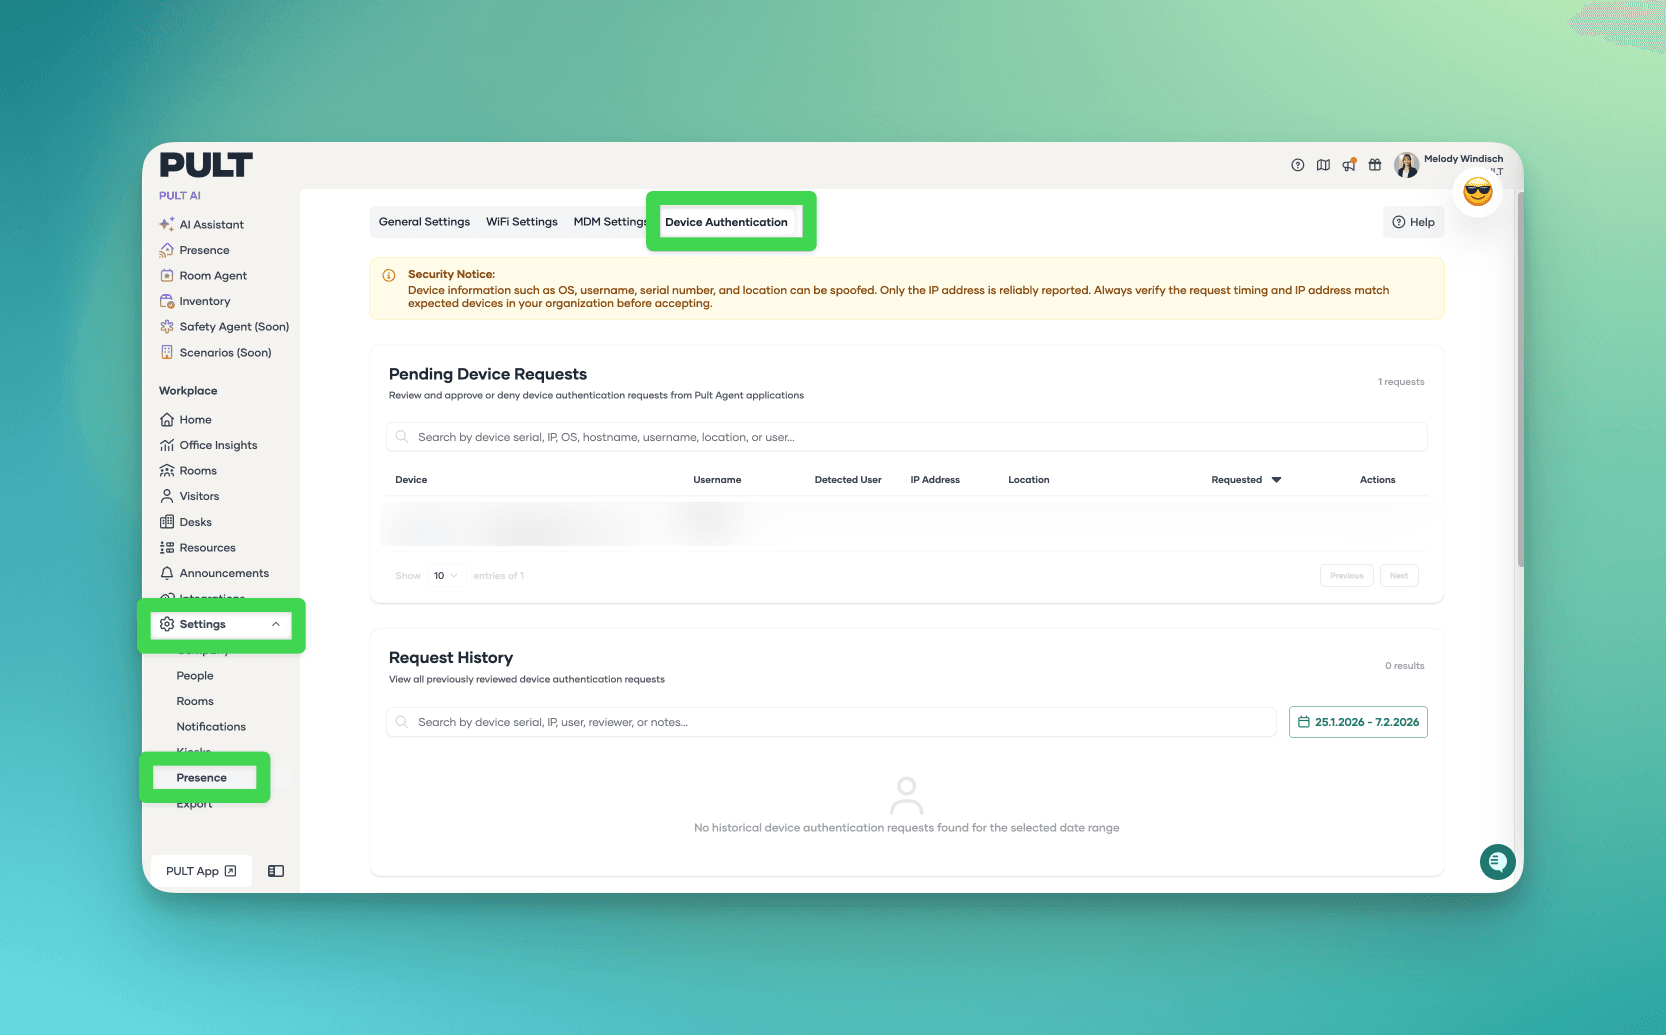Viewport: 1666px width, 1035px height.
Task: Open the 25.1.2026 - 7.2.2026 date range picker
Action: 1357,721
